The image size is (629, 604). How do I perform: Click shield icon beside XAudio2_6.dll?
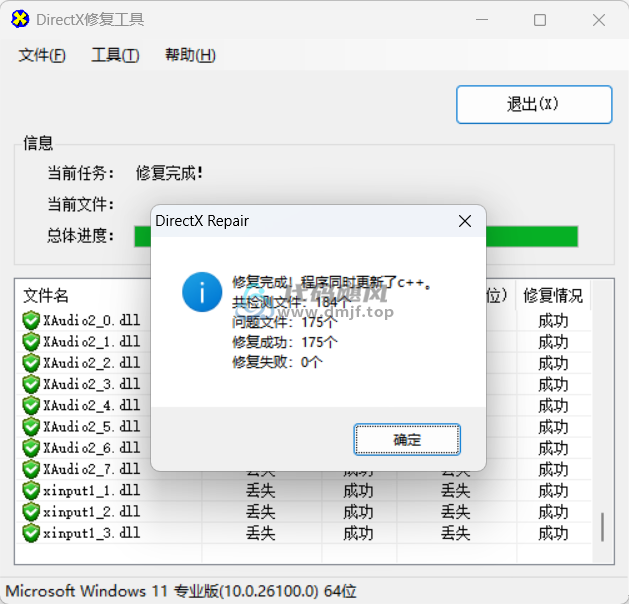coord(31,448)
